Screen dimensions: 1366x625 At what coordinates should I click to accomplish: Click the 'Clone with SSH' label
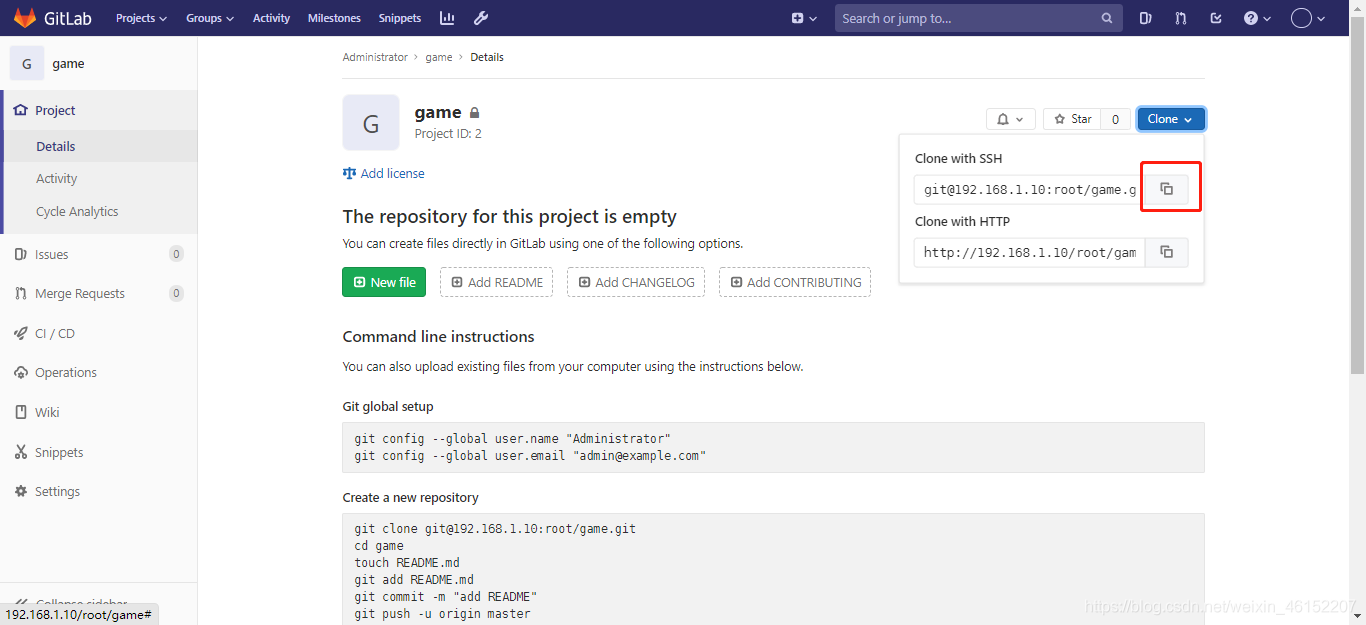(958, 158)
